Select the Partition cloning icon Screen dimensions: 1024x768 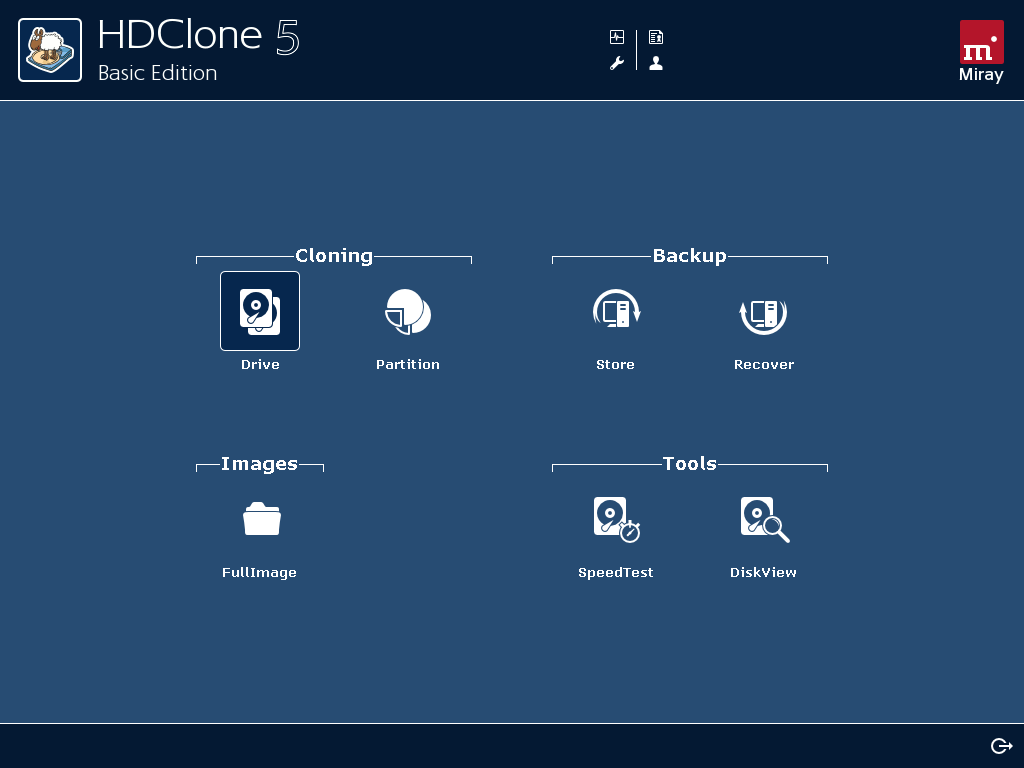coord(408,312)
